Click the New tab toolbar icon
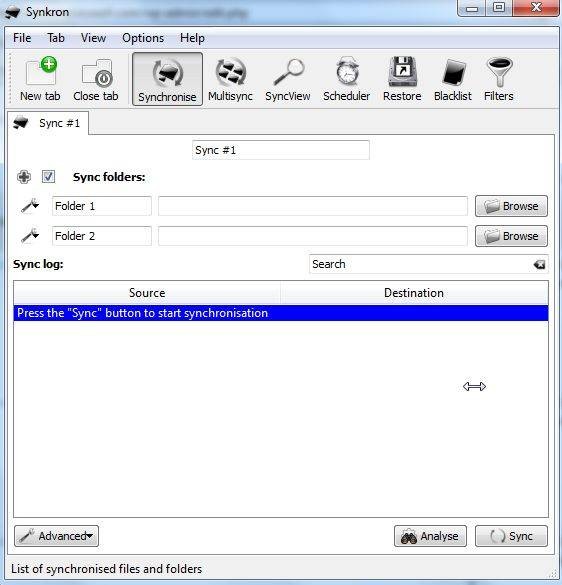Viewport: 562px width, 585px height. [40, 79]
